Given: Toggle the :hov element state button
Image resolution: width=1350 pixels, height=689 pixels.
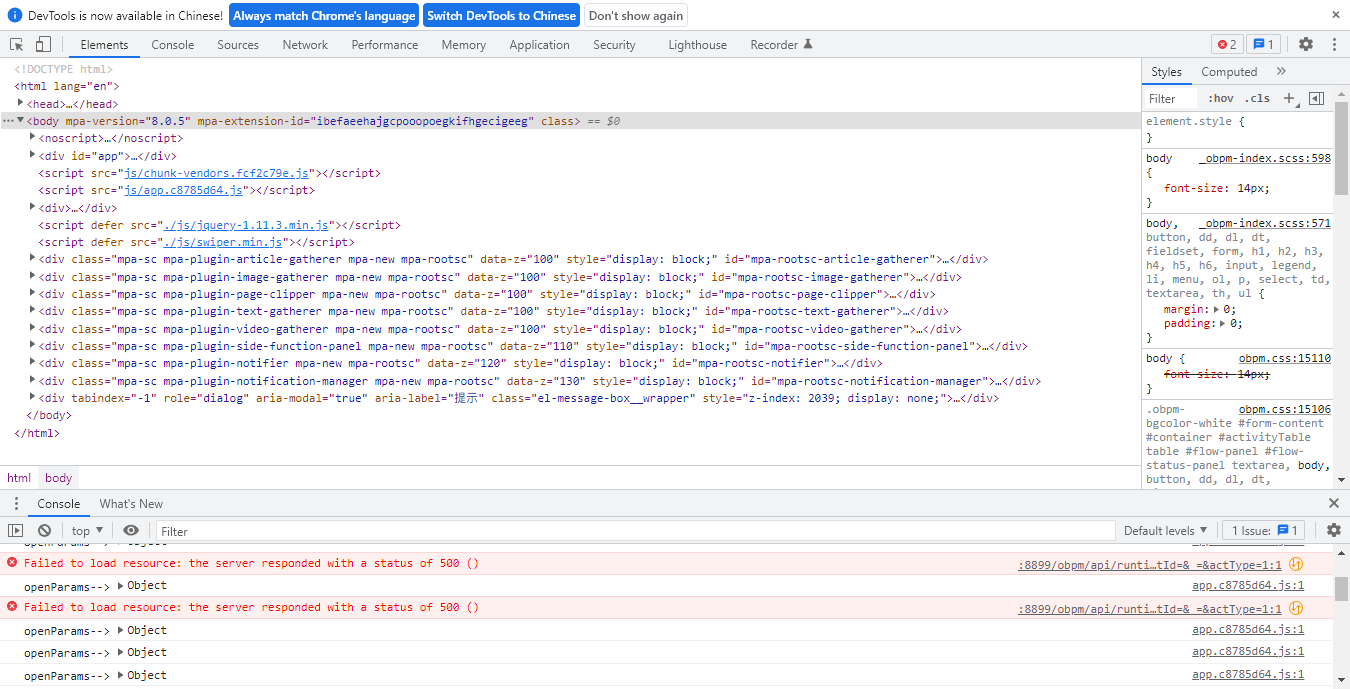Looking at the screenshot, I should [x=1220, y=98].
